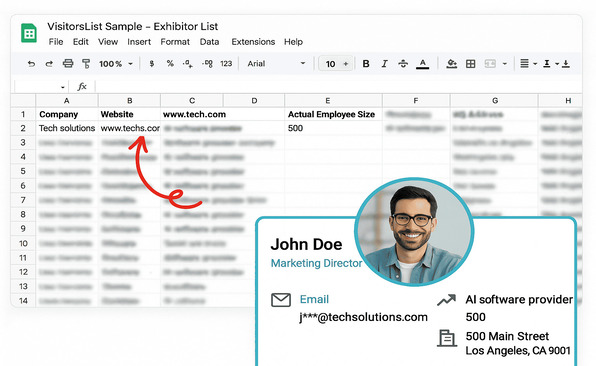
Task: Open the Insert menu
Action: [139, 42]
